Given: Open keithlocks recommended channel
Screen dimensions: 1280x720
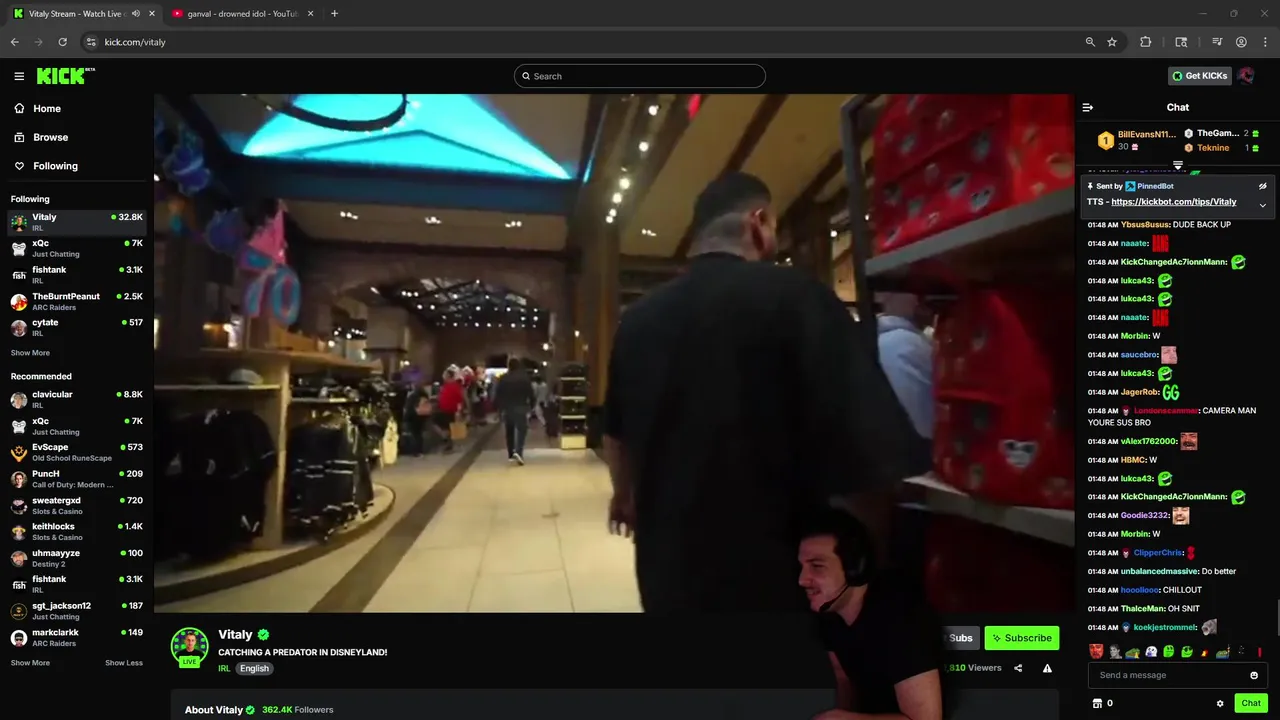Looking at the screenshot, I should (77, 532).
